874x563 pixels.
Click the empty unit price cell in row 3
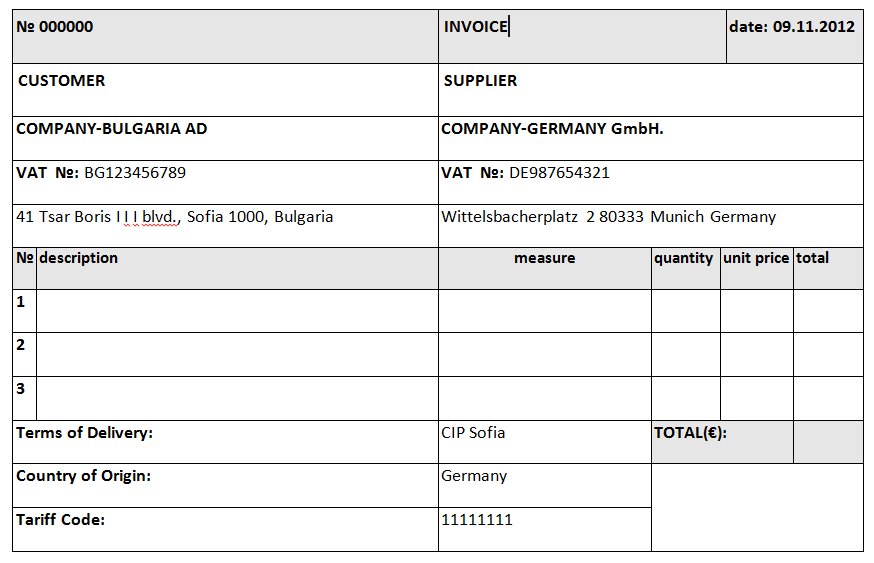click(x=756, y=398)
